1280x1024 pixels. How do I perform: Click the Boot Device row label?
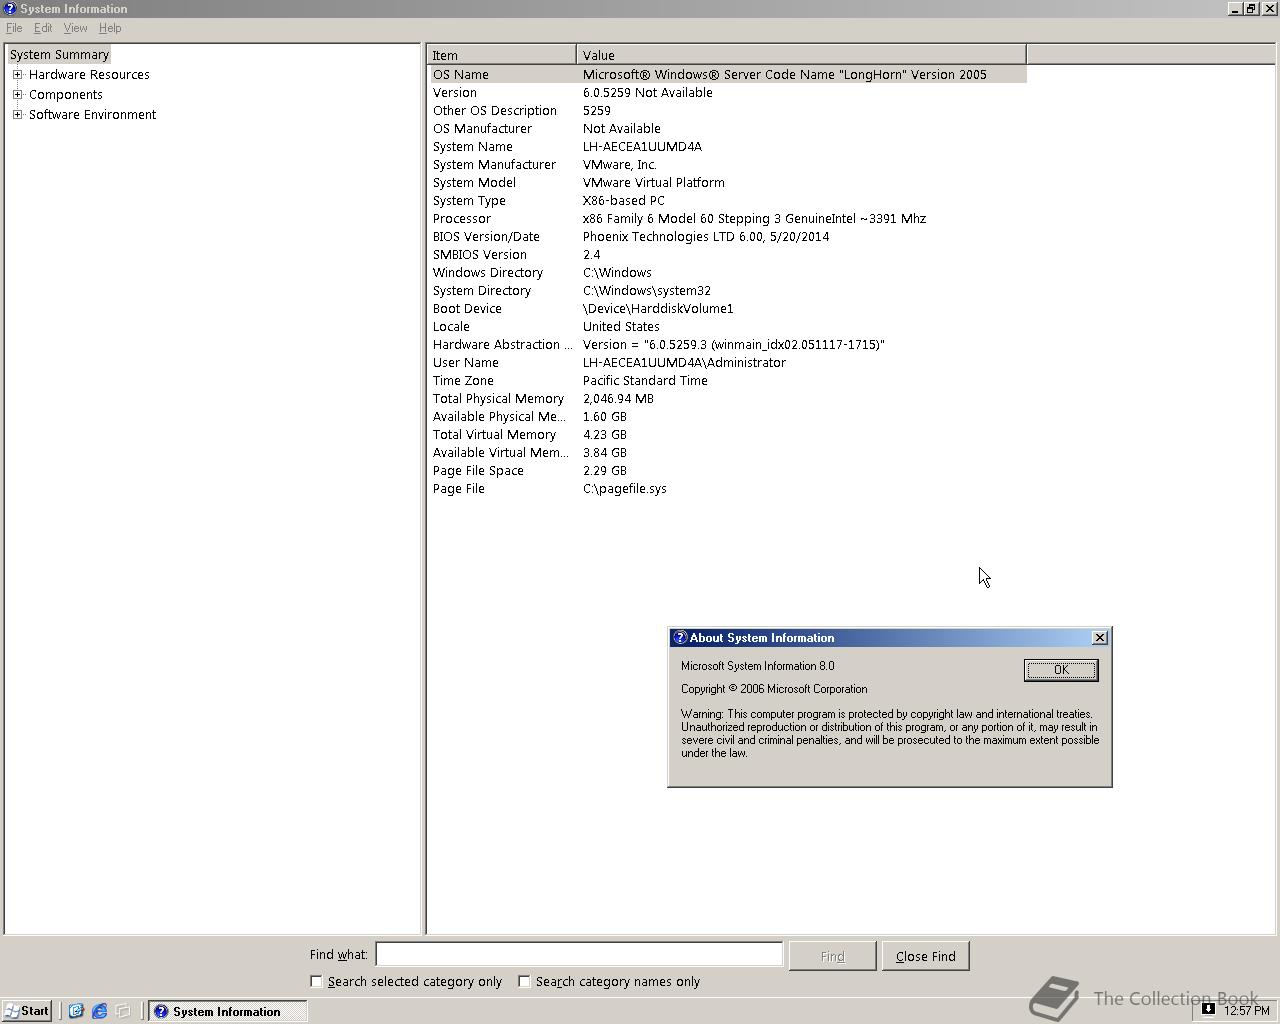(x=467, y=308)
